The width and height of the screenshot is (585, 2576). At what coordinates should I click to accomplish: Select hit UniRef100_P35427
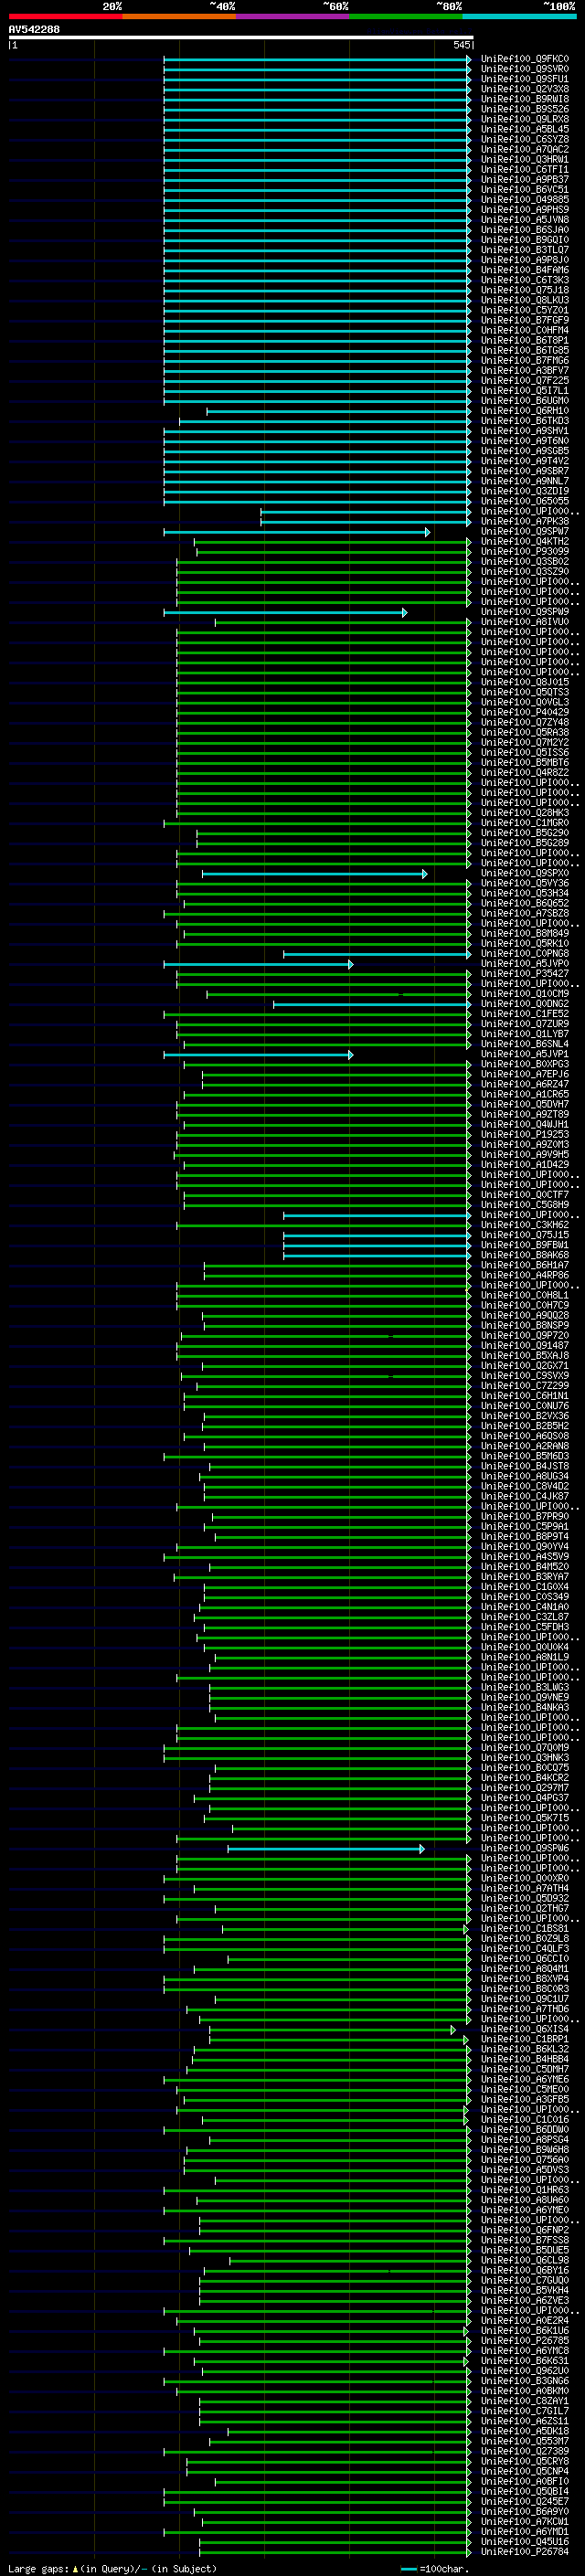click(x=524, y=974)
